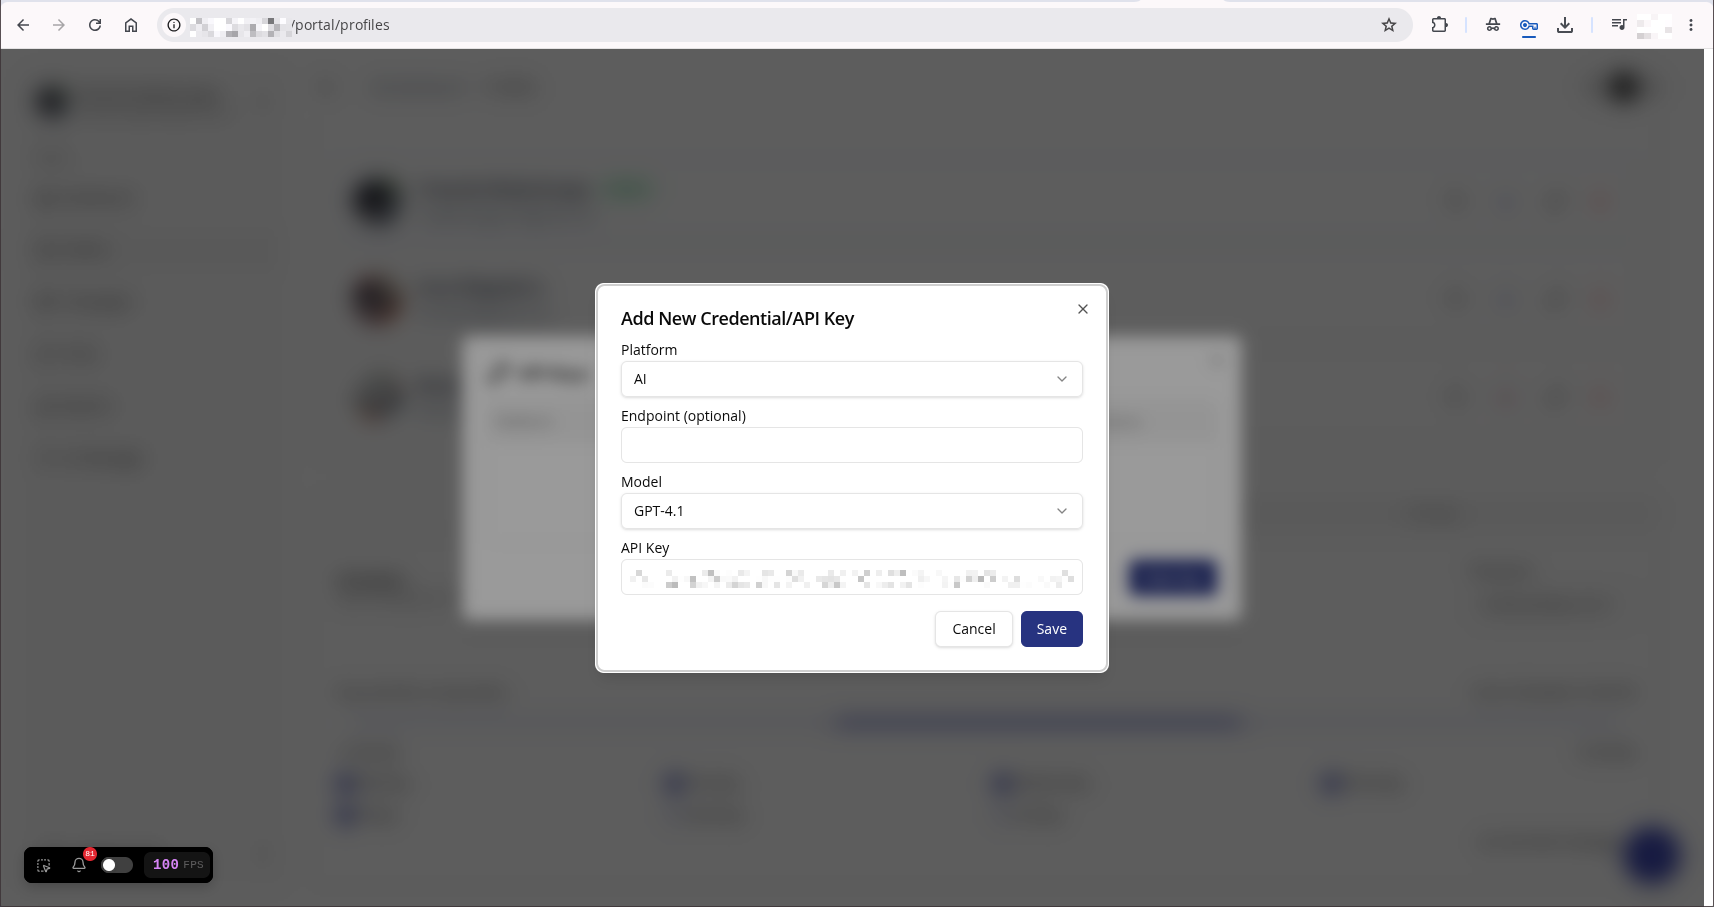This screenshot has width=1714, height=907.
Task: Reload the current page
Action: (x=95, y=25)
